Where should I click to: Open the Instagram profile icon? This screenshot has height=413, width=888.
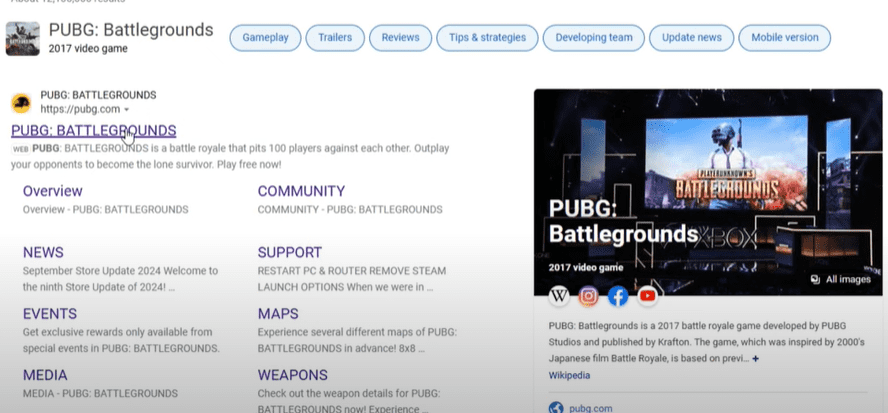(x=589, y=296)
